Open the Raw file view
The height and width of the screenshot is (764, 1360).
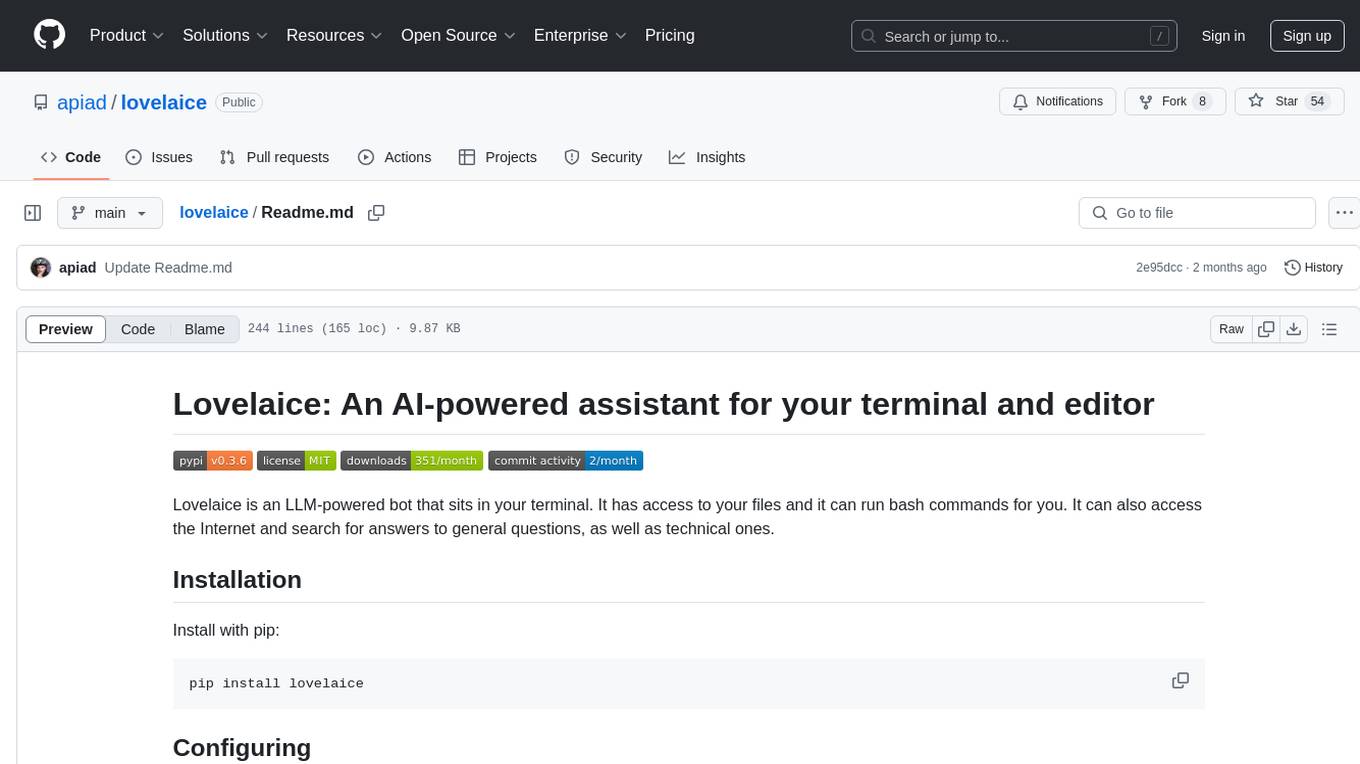(x=1231, y=329)
